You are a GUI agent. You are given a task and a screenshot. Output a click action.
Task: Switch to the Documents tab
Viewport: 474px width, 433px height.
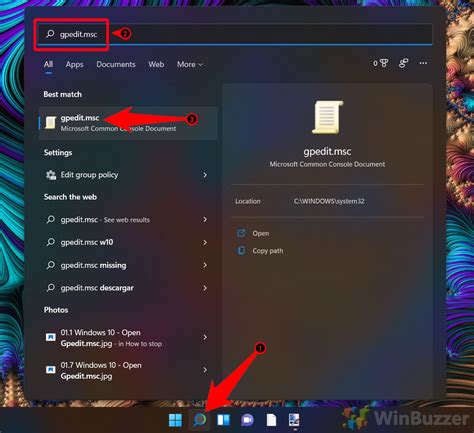click(x=116, y=64)
